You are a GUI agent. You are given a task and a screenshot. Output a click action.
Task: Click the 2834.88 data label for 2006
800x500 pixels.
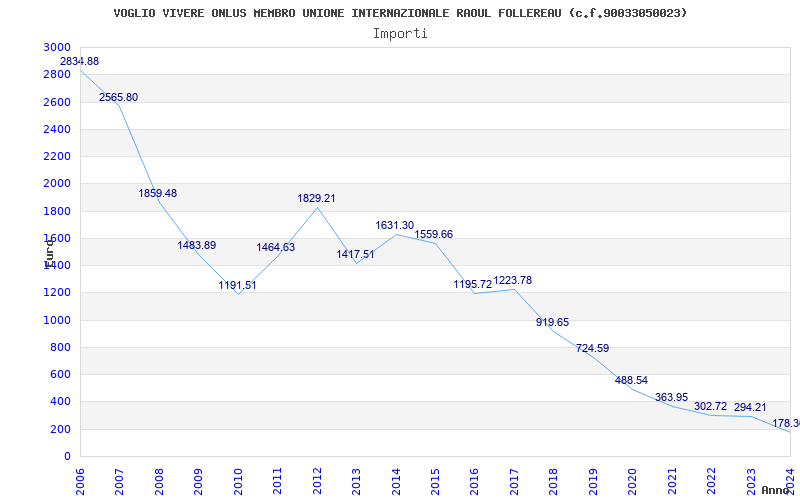80,62
